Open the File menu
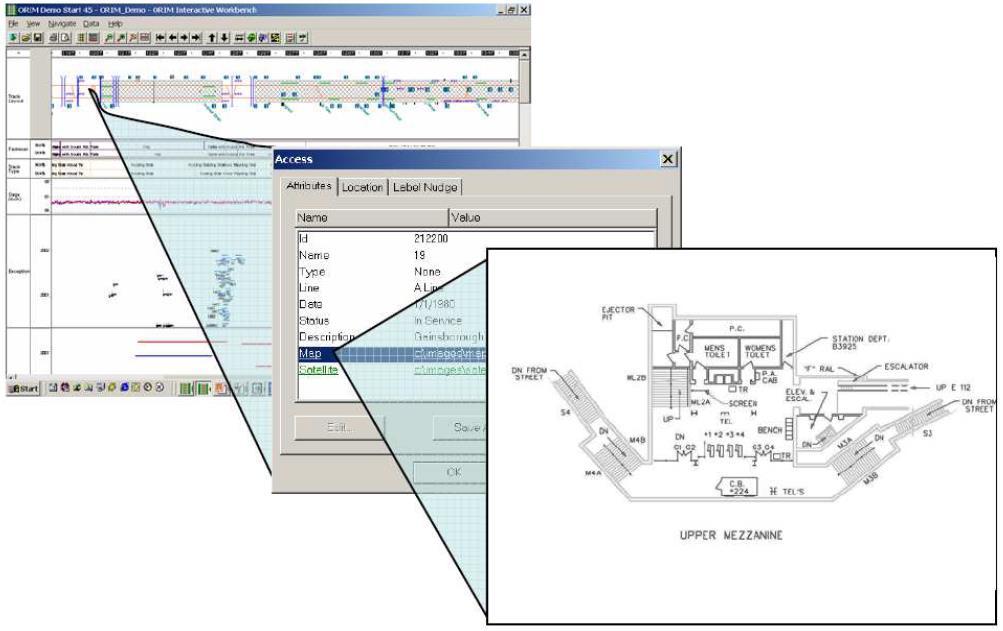Screen dimensions: 1003x631 click(x=13, y=24)
